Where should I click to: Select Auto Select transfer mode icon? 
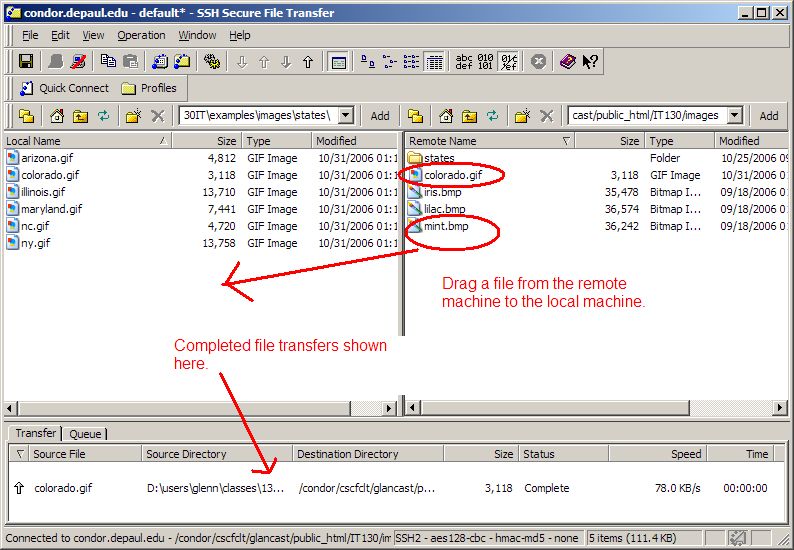pos(508,62)
